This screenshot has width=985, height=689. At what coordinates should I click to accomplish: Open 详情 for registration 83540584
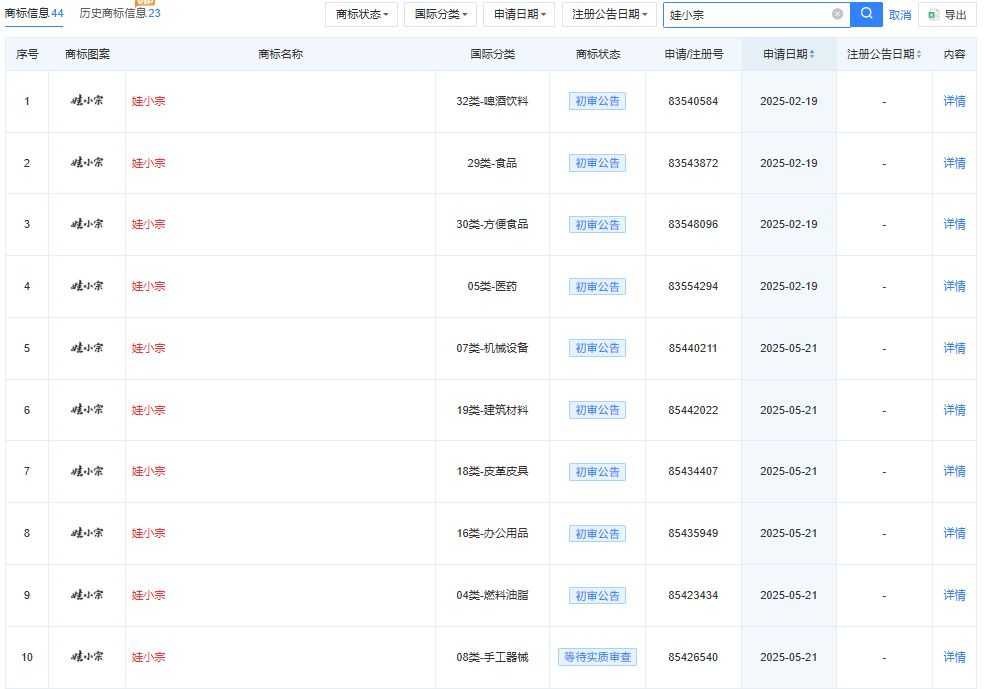pyautogui.click(x=954, y=101)
